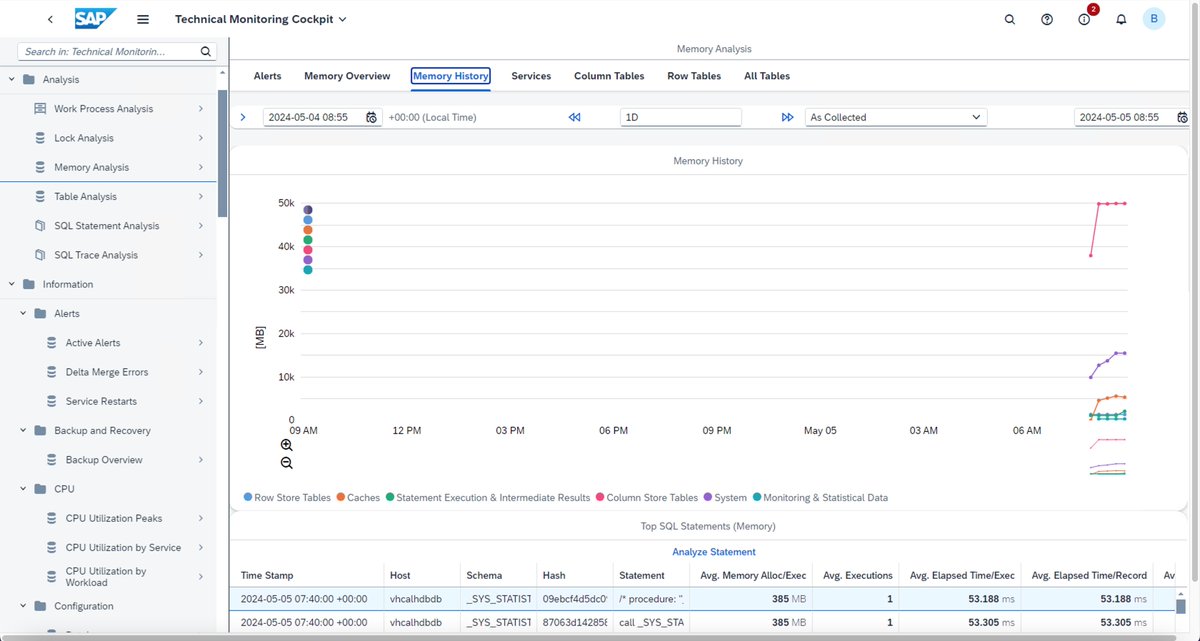Toggle Caches legend series
This screenshot has height=641, width=1200.
(x=358, y=497)
